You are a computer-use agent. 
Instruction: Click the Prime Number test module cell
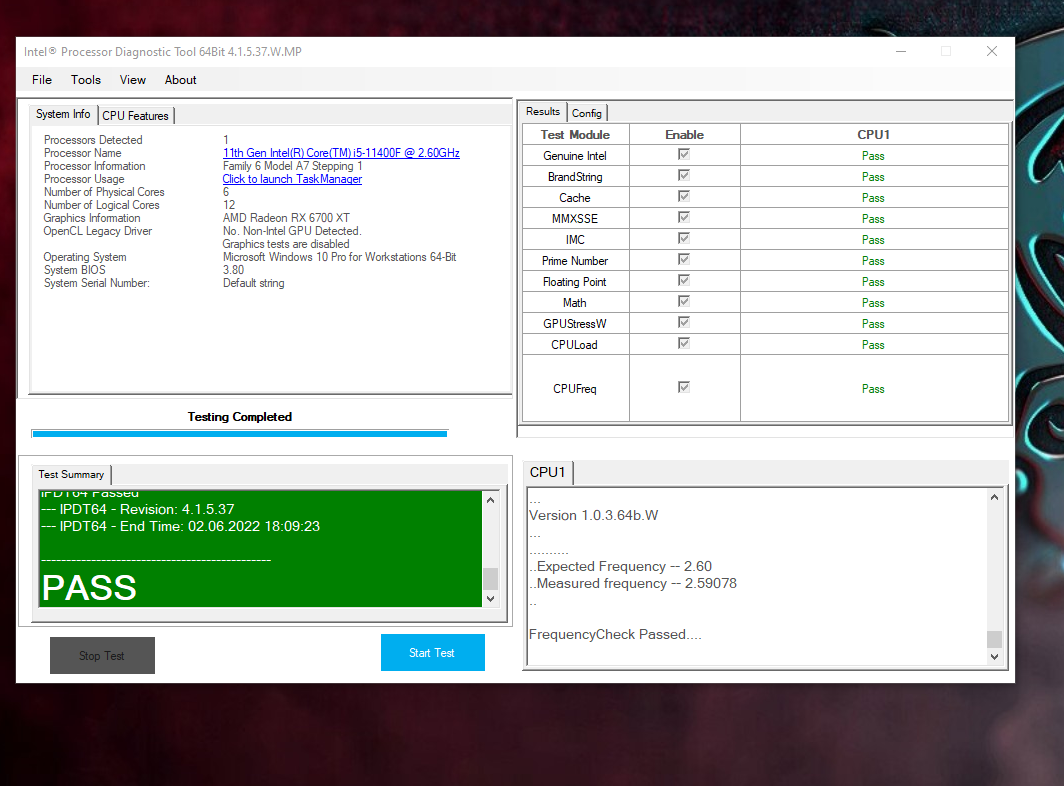tap(575, 261)
